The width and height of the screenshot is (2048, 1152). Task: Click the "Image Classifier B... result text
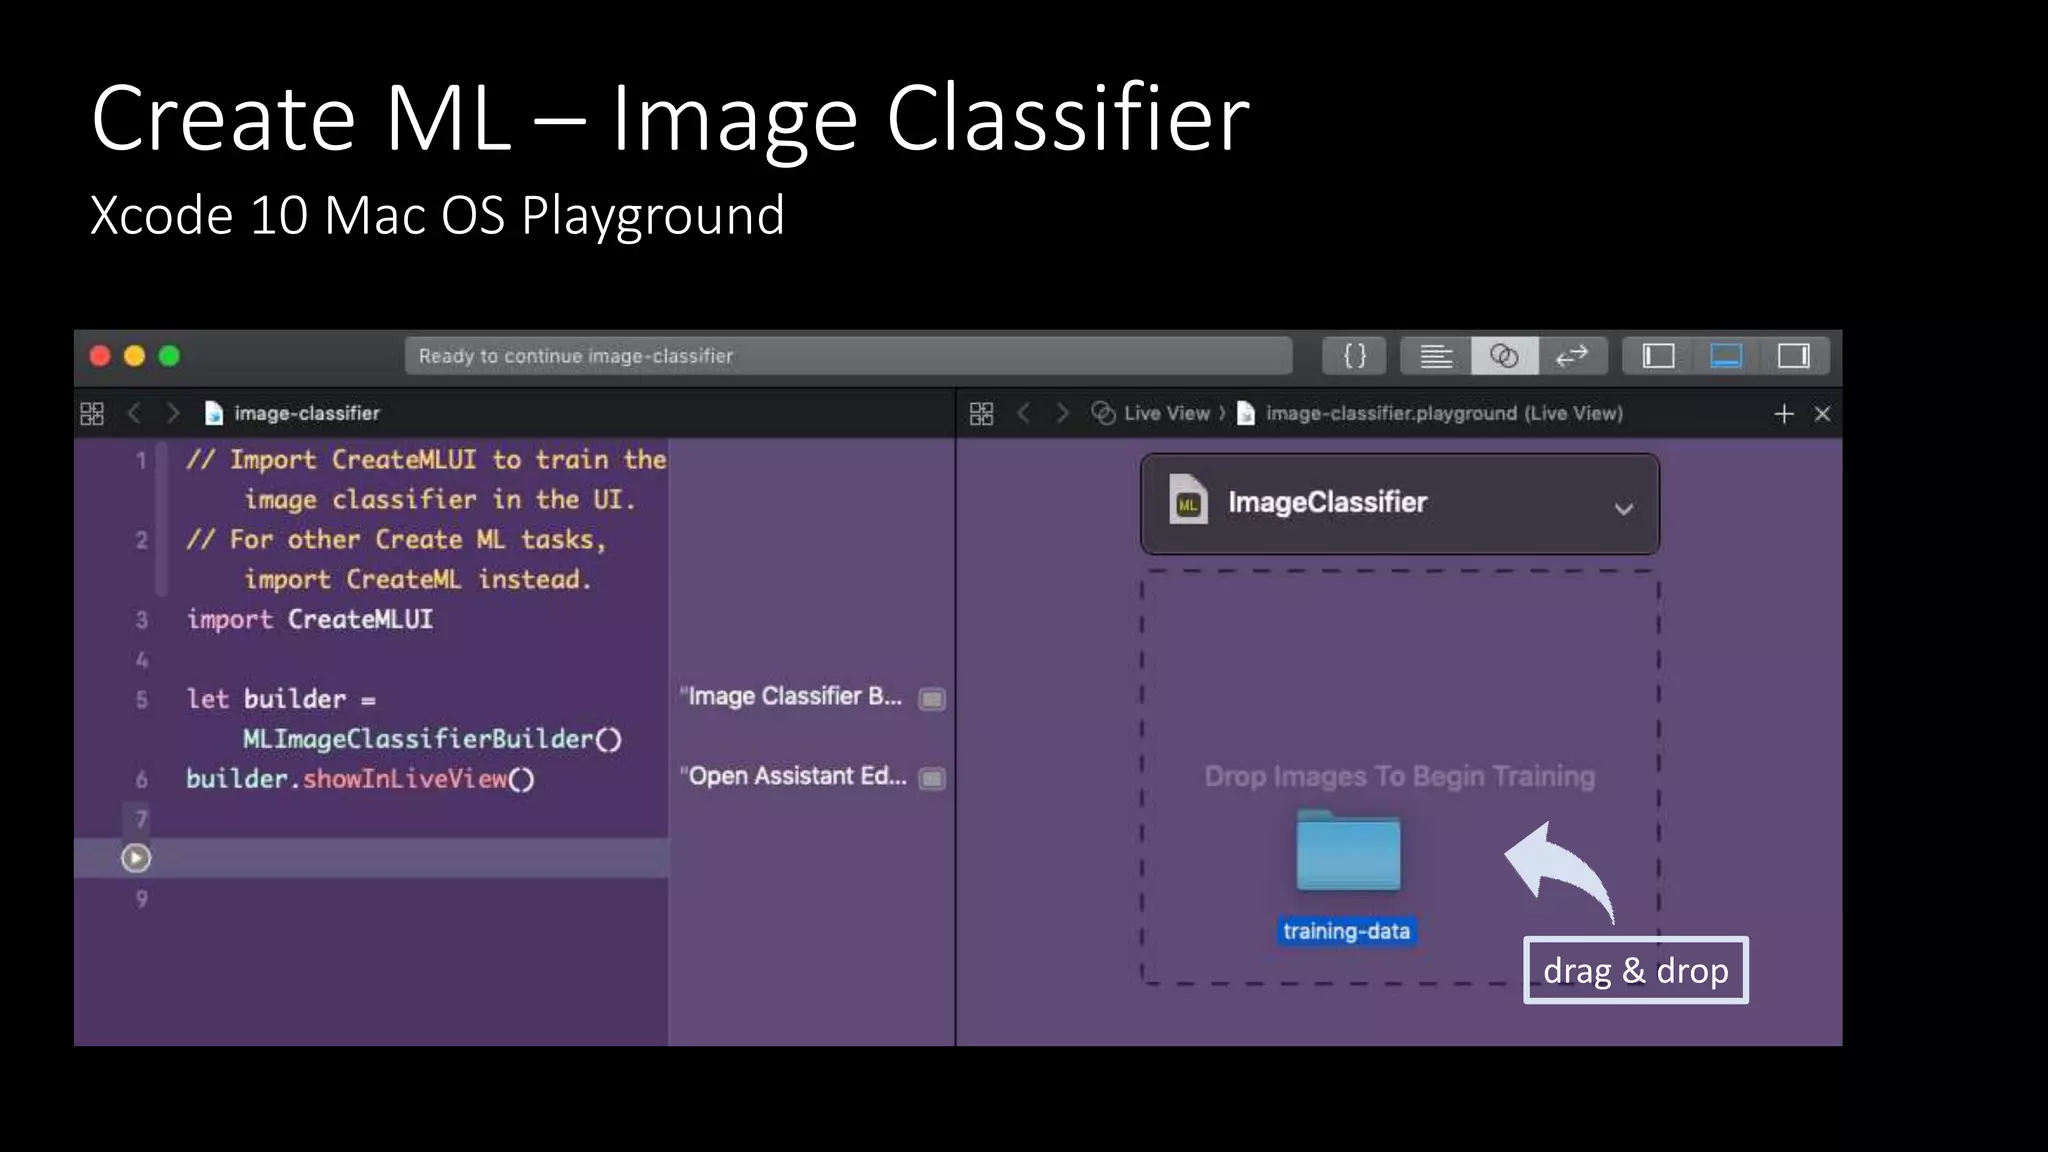(x=791, y=696)
